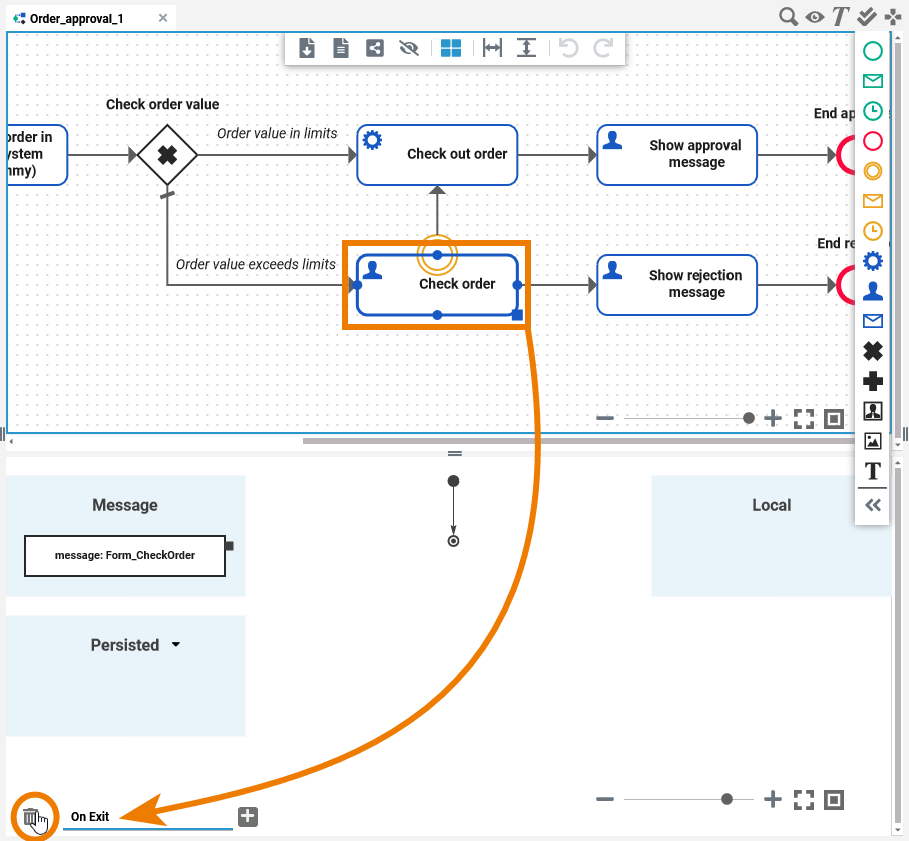Image resolution: width=909 pixels, height=841 pixels.
Task: Select the blue user task person icon in palette
Action: coord(873,291)
